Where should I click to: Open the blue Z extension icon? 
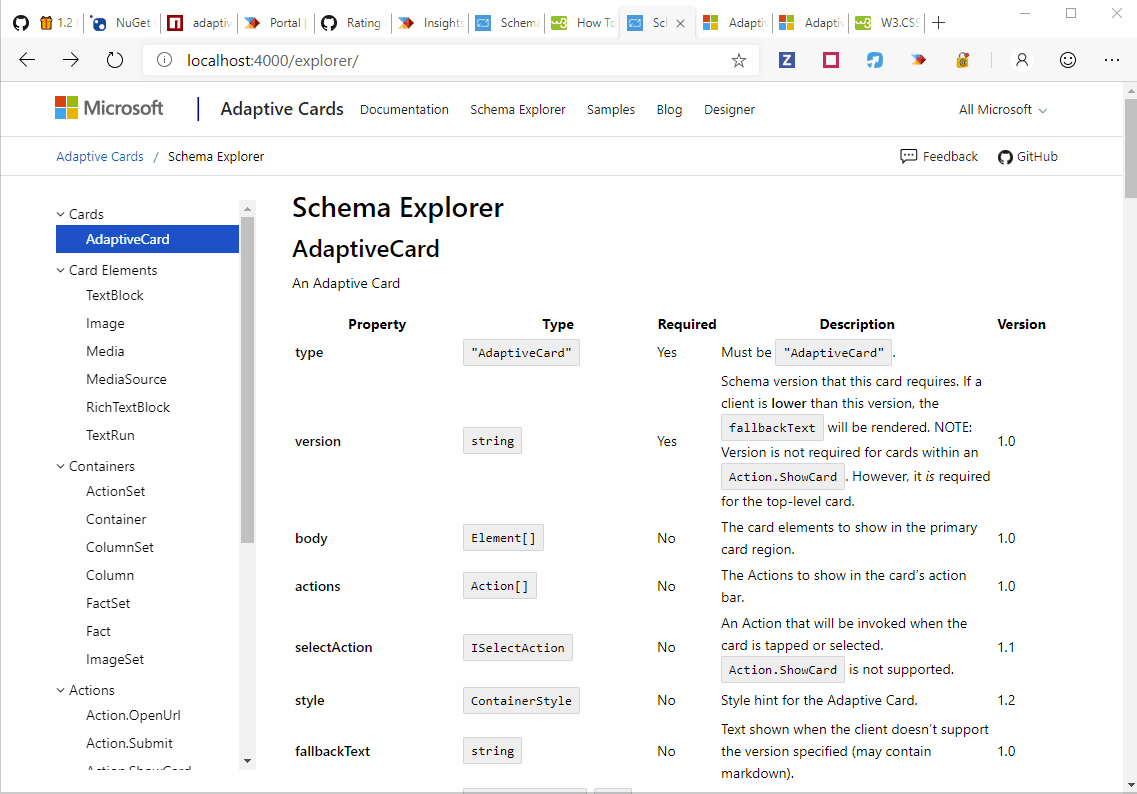[787, 60]
